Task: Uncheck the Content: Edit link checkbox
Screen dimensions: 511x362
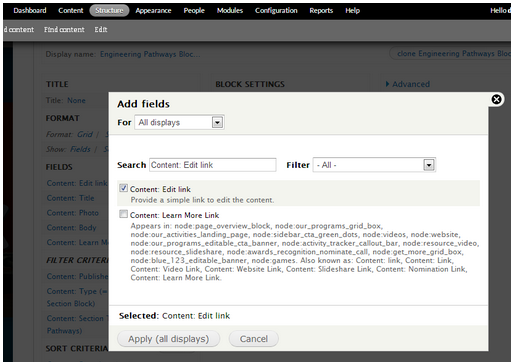Action: coord(123,188)
